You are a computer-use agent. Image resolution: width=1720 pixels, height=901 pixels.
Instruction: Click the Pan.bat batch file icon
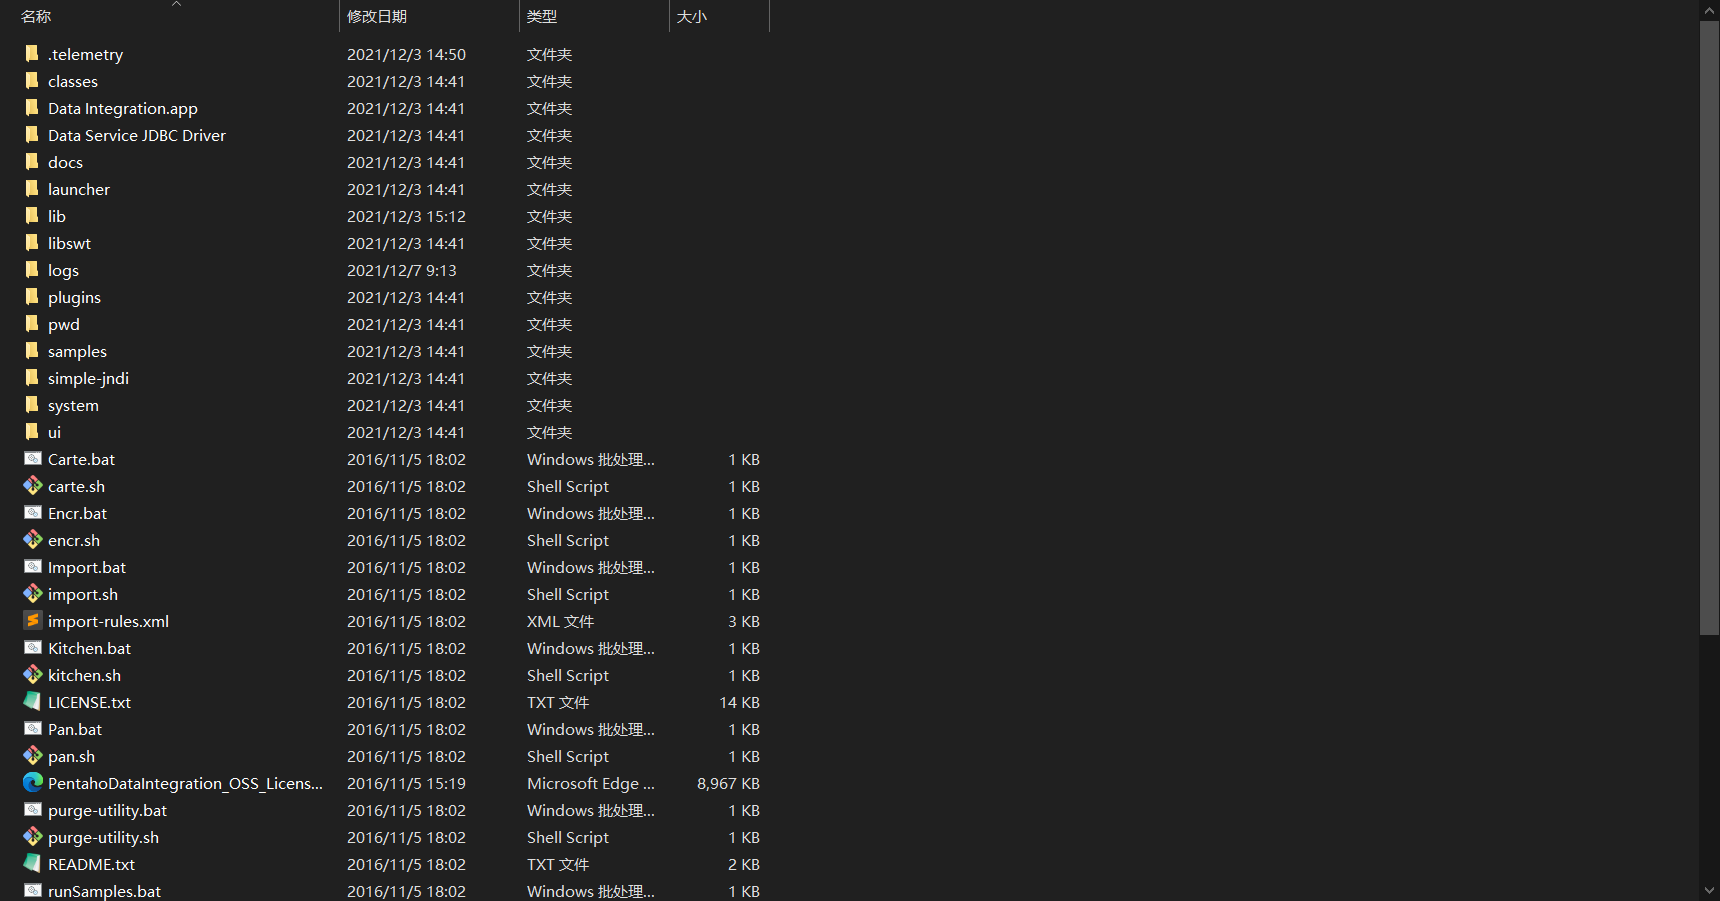click(x=33, y=728)
